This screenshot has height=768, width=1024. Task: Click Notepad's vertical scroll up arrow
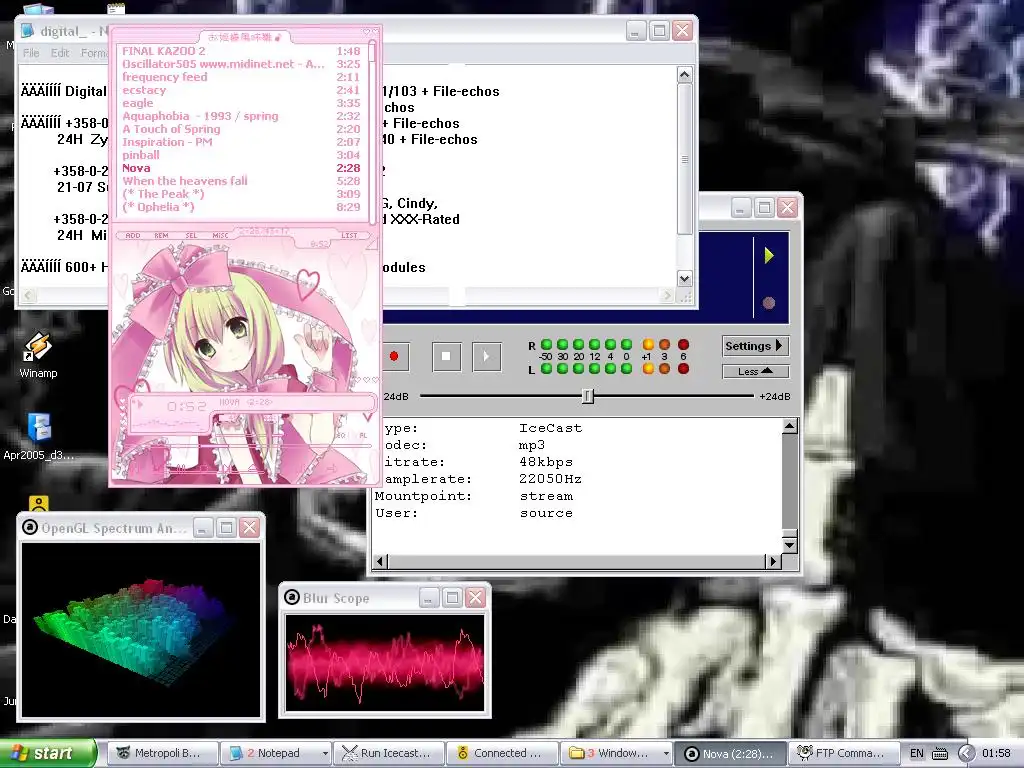[684, 74]
